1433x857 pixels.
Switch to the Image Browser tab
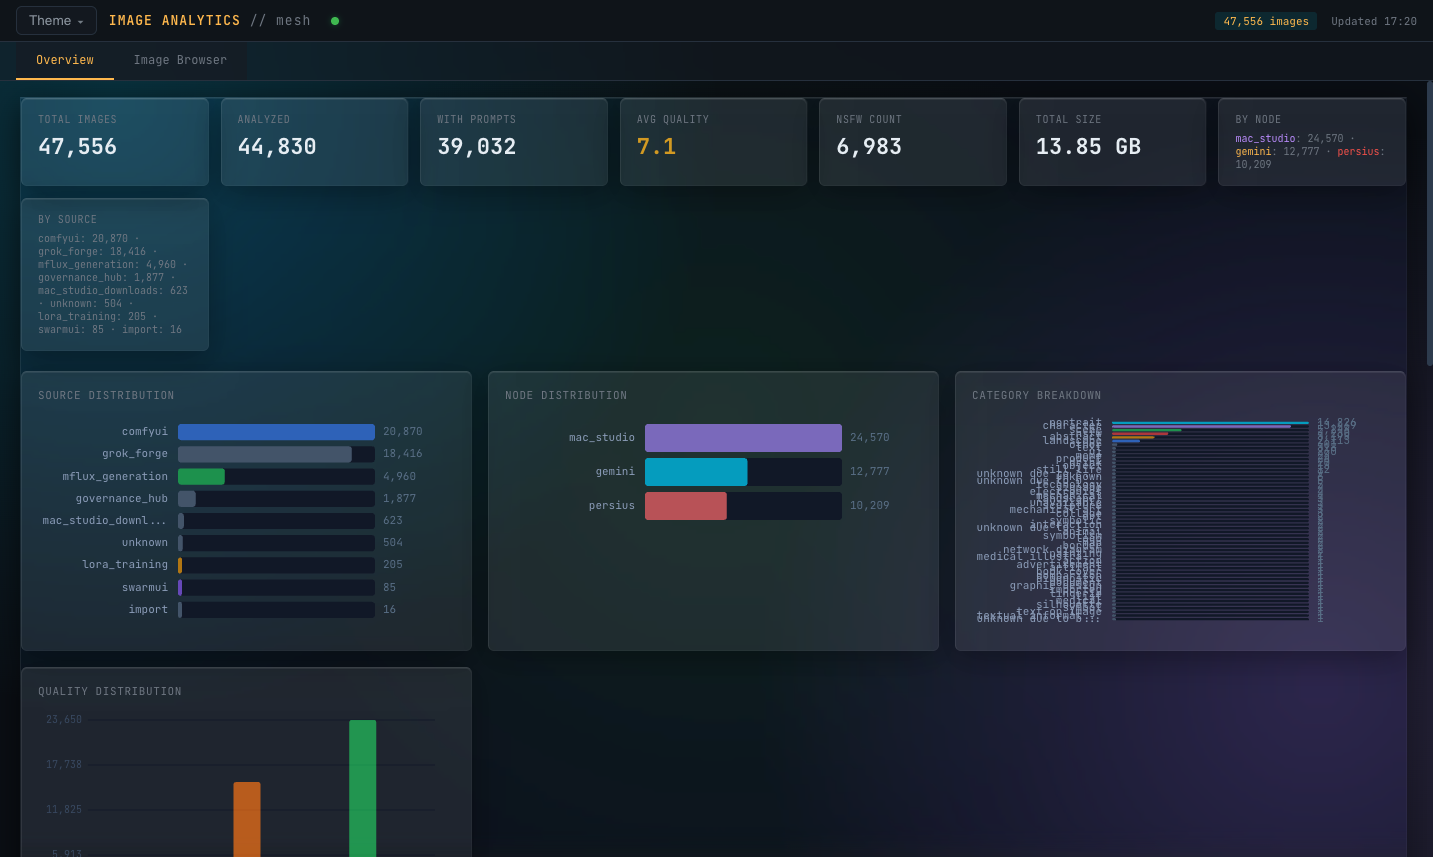coord(180,61)
